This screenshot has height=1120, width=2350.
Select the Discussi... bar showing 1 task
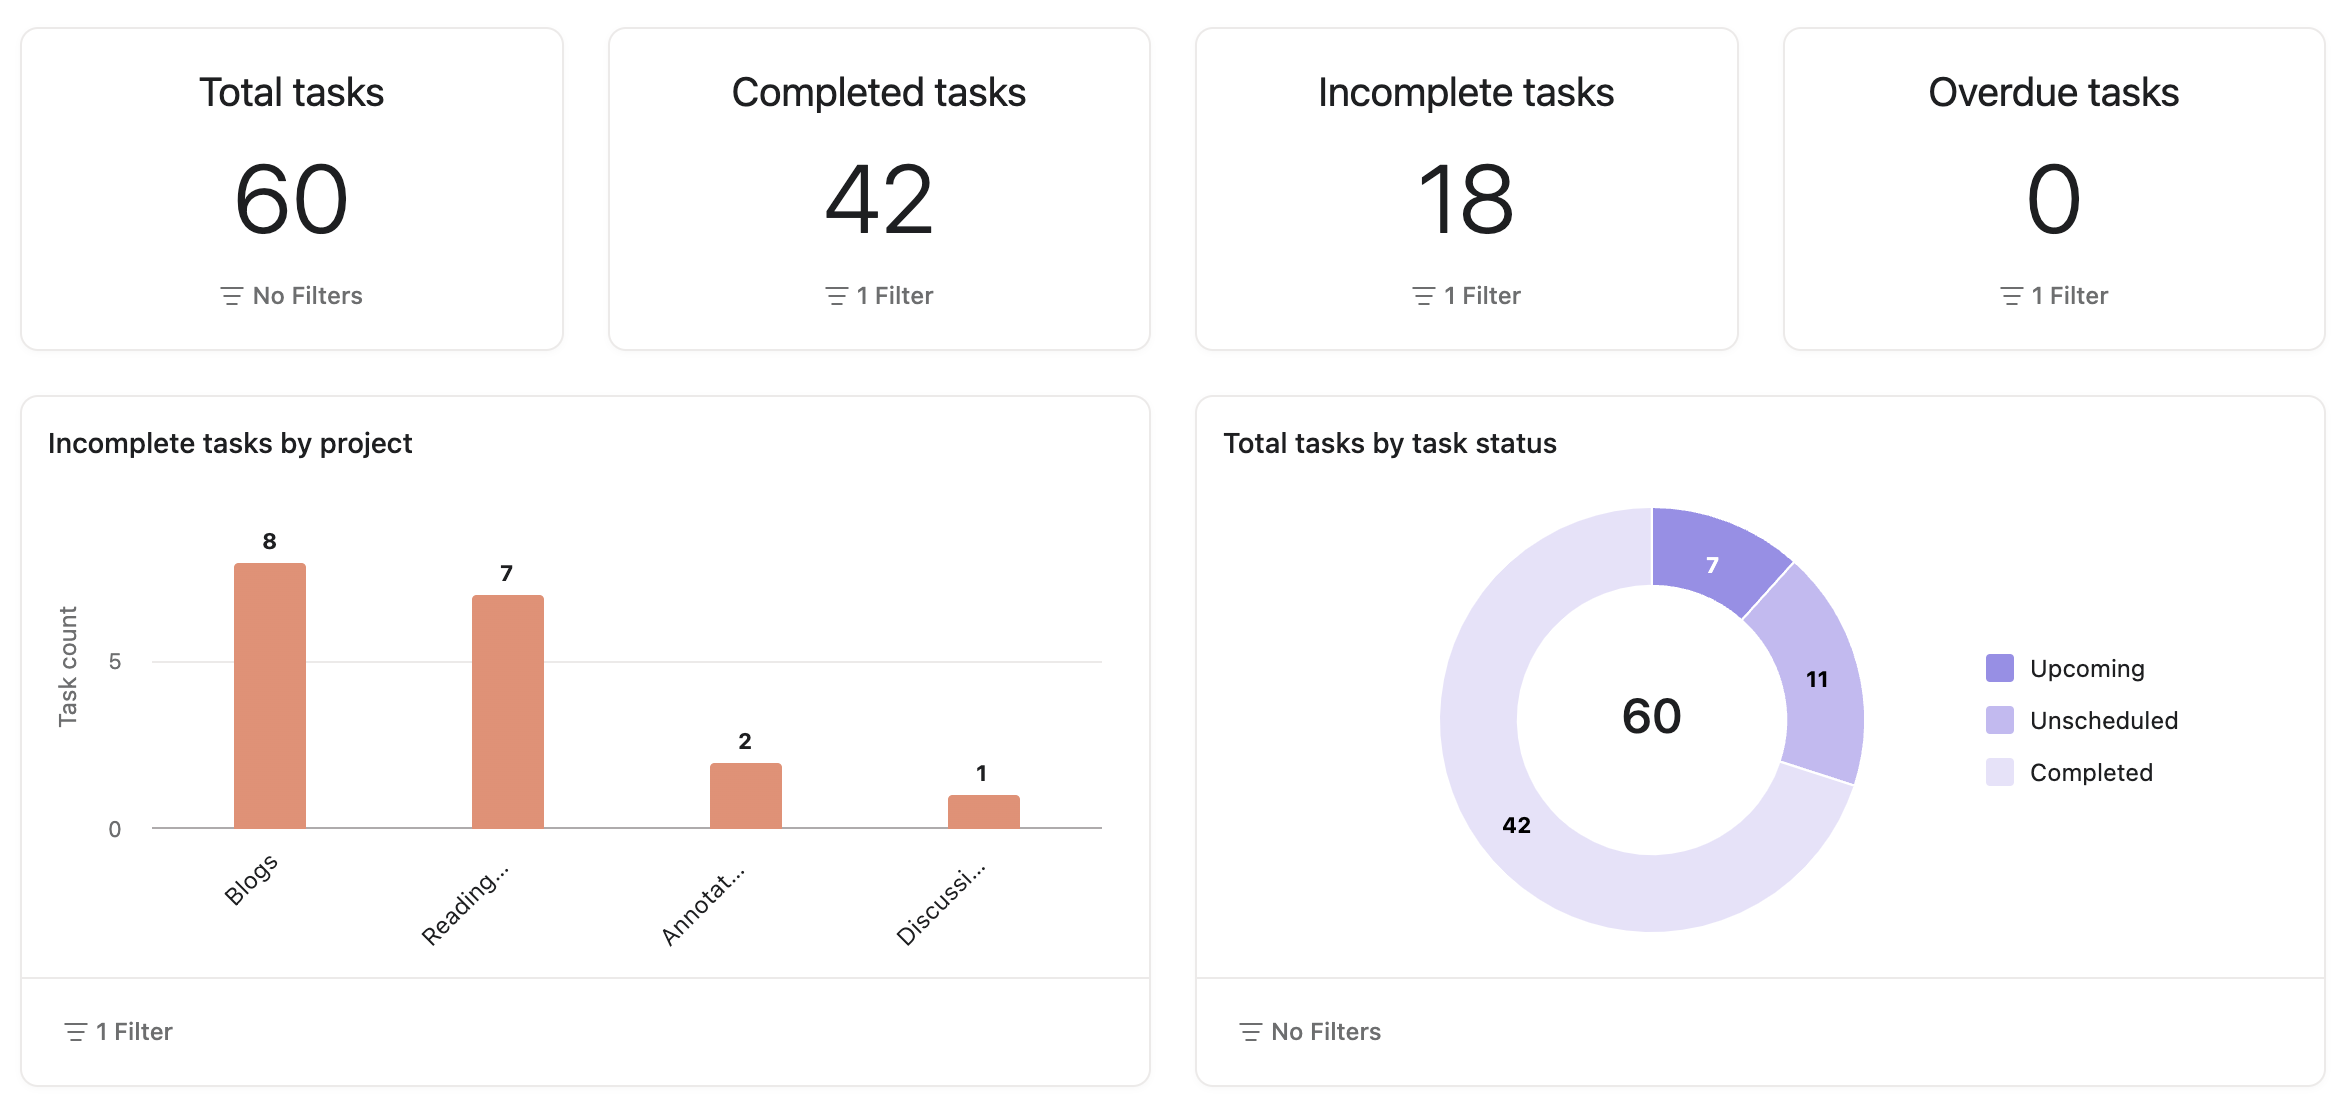pyautogui.click(x=984, y=812)
